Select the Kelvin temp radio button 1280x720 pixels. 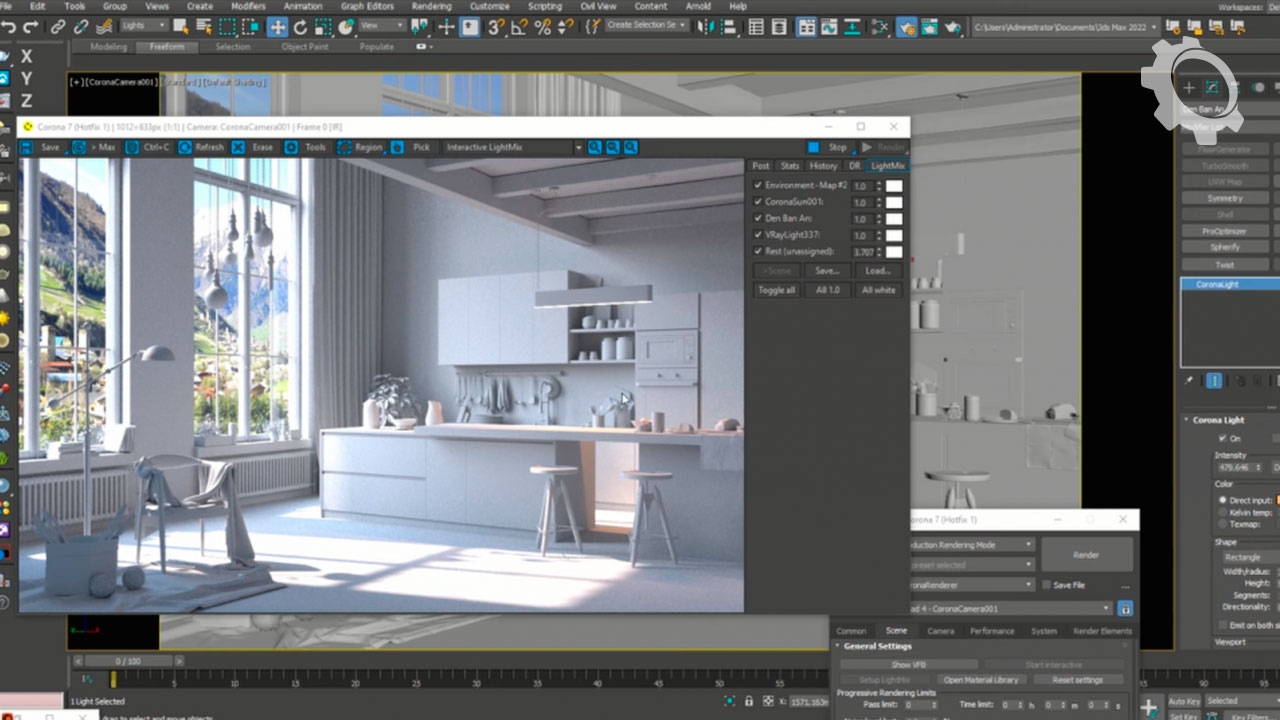(1222, 512)
